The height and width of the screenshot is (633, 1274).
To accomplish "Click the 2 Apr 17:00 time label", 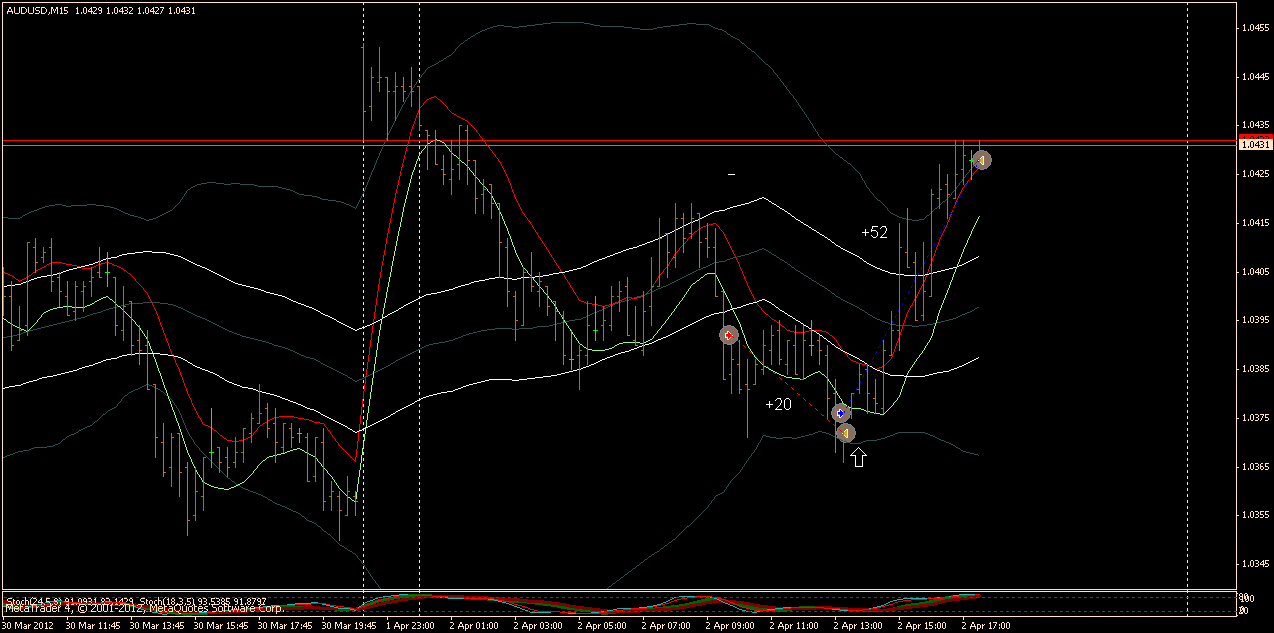I will pos(987,625).
